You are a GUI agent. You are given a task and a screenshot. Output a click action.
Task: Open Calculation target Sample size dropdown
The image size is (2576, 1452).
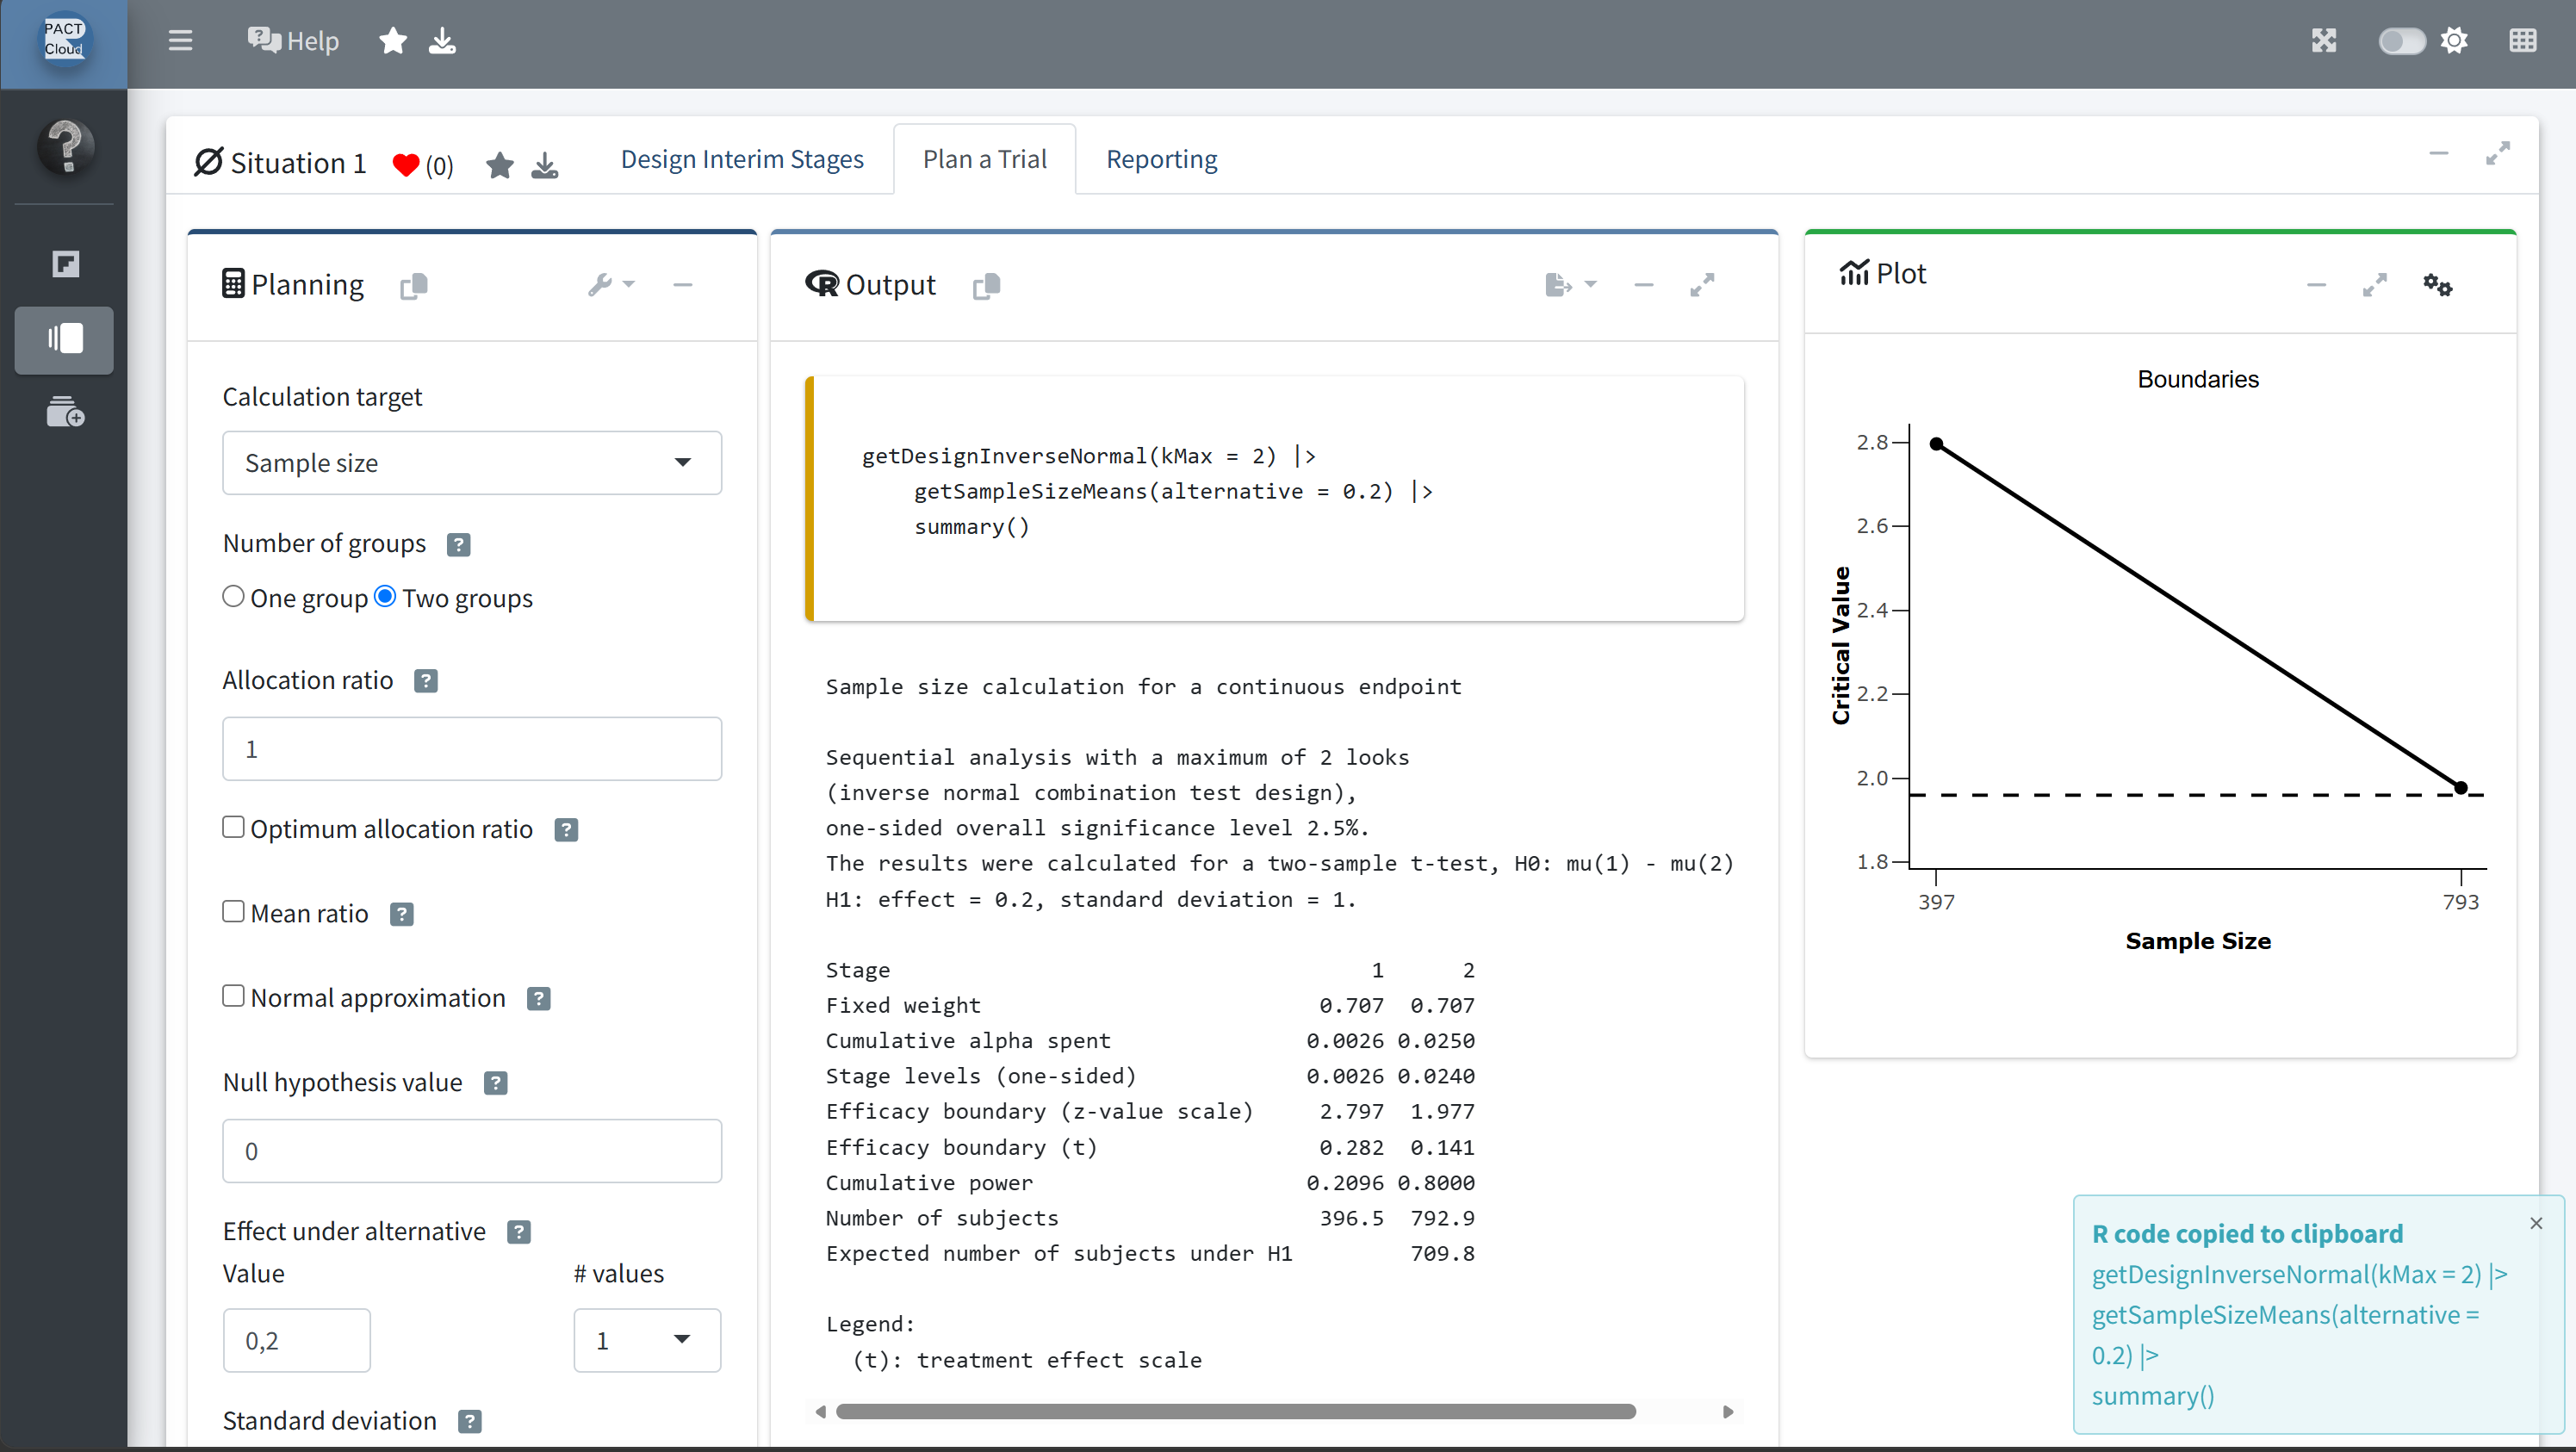point(472,463)
